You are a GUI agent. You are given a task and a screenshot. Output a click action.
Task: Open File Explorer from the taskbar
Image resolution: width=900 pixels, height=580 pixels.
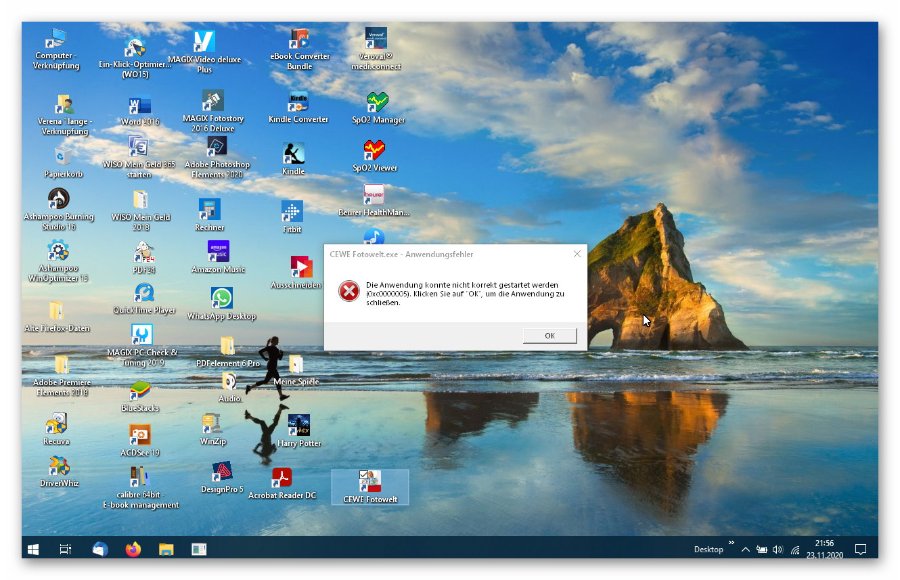tap(166, 549)
